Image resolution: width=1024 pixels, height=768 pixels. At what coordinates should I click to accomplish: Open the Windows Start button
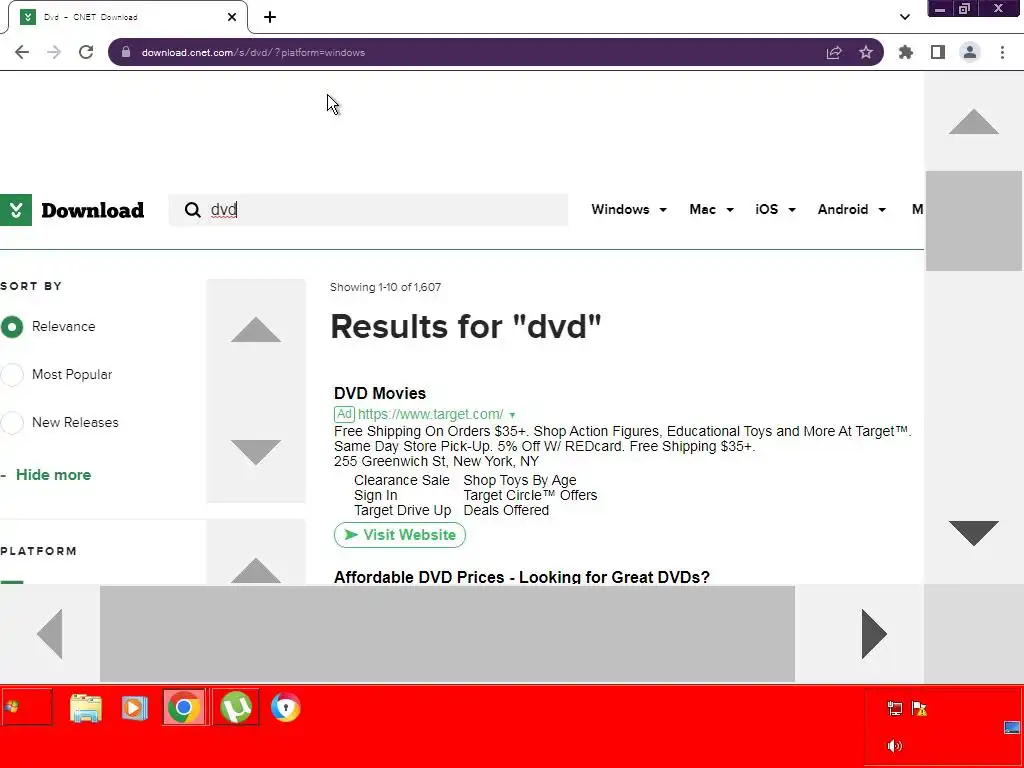27,707
